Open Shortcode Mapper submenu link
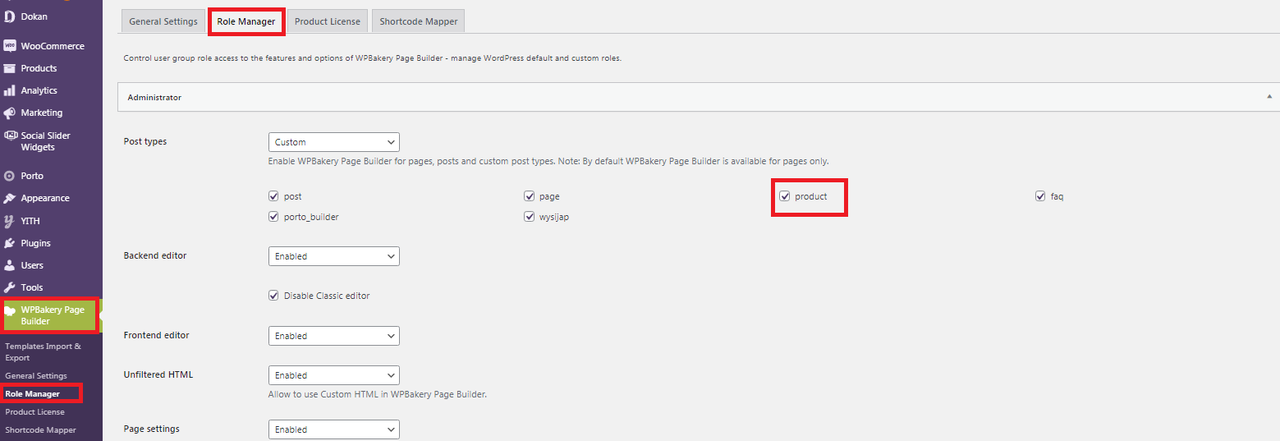The height and width of the screenshot is (441, 1280). (x=38, y=430)
